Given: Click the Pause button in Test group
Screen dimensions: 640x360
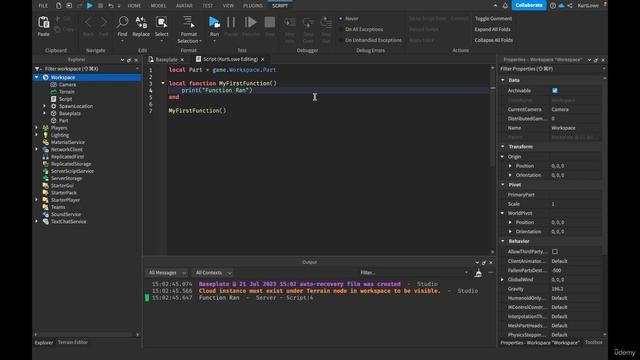Looking at the screenshot, I should point(231,22).
